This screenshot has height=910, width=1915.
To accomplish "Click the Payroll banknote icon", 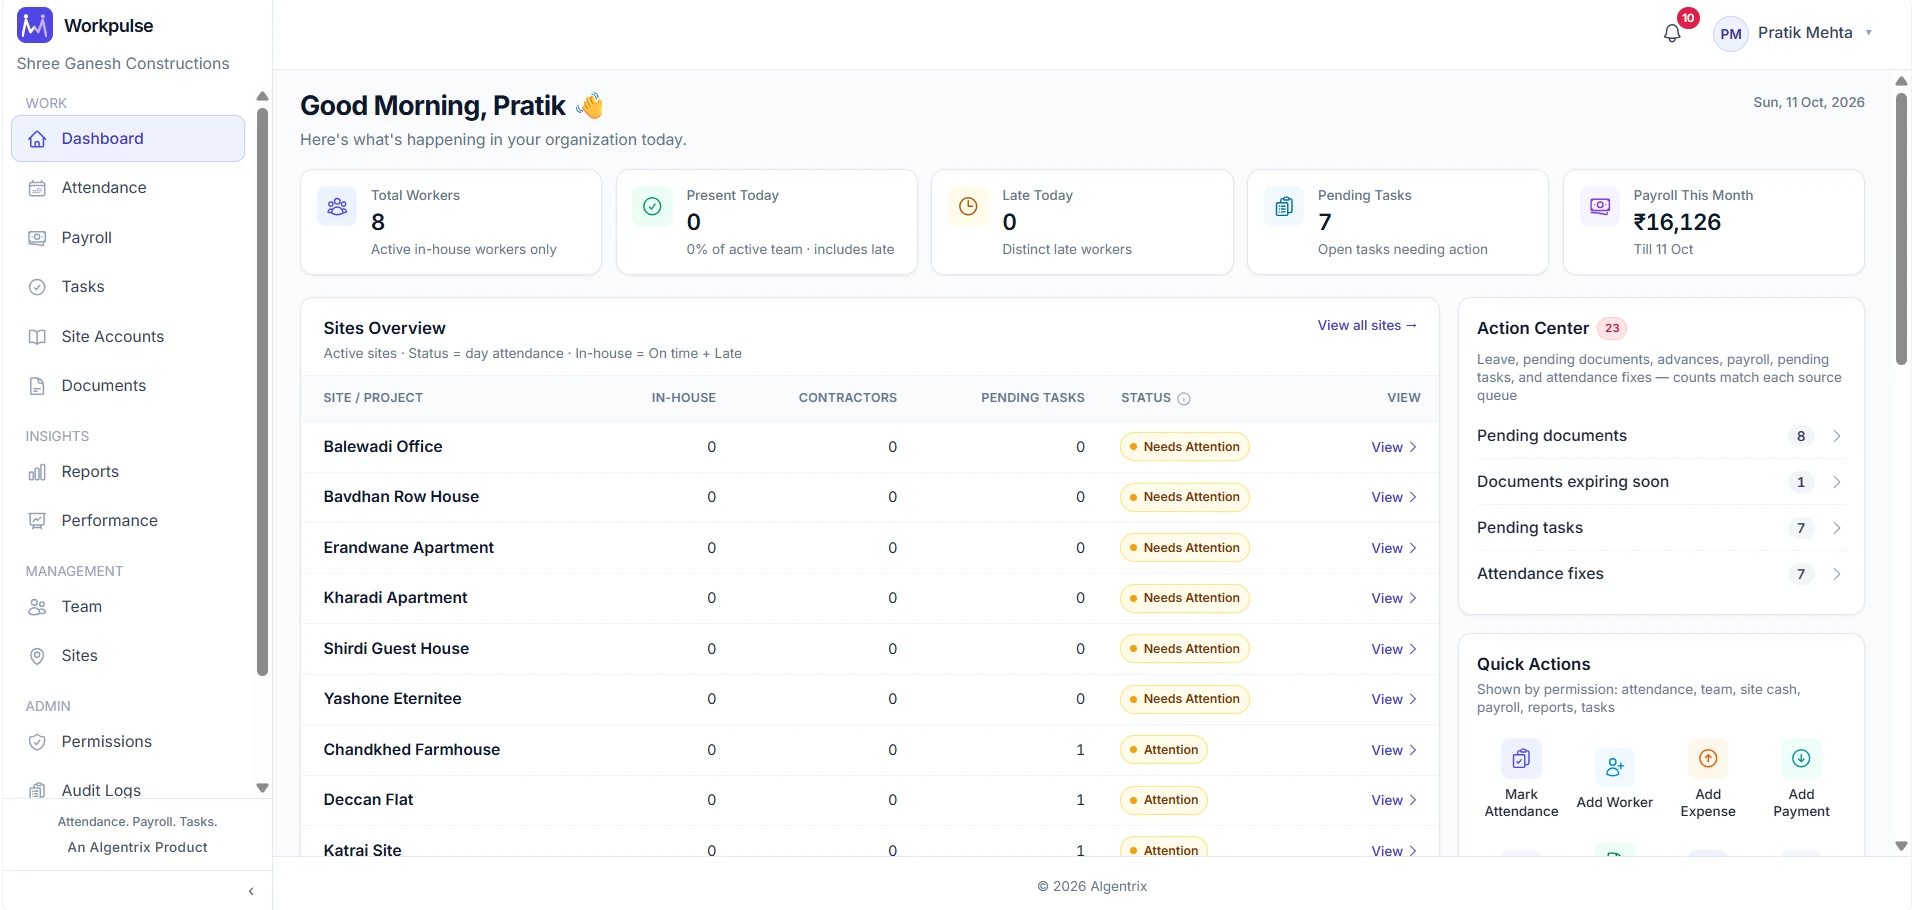I will tap(37, 238).
